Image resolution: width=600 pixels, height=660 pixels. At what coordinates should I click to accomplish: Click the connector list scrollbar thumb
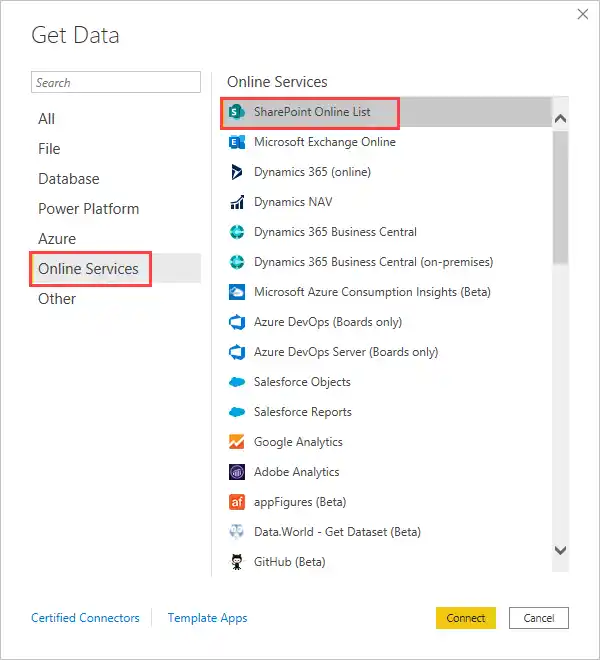[x=560, y=197]
